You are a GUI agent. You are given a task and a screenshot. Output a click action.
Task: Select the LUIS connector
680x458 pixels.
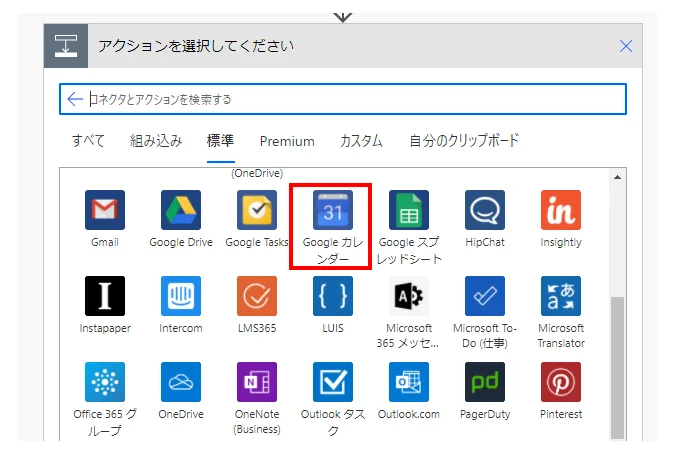point(333,296)
